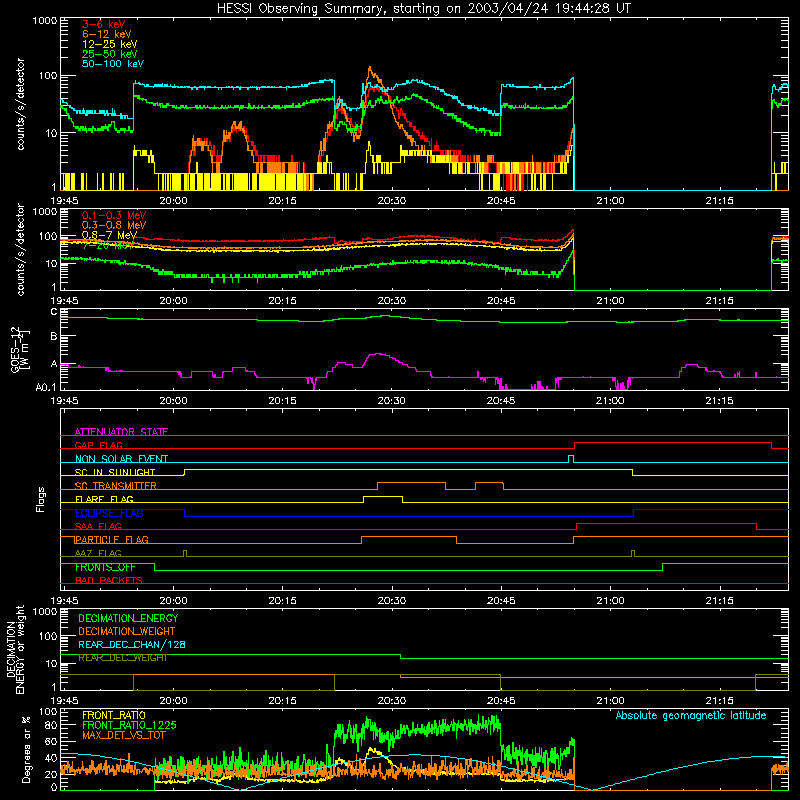Select the SC_IN_SUNLIGHT label
Viewport: 800px width, 800px height.
click(115, 472)
